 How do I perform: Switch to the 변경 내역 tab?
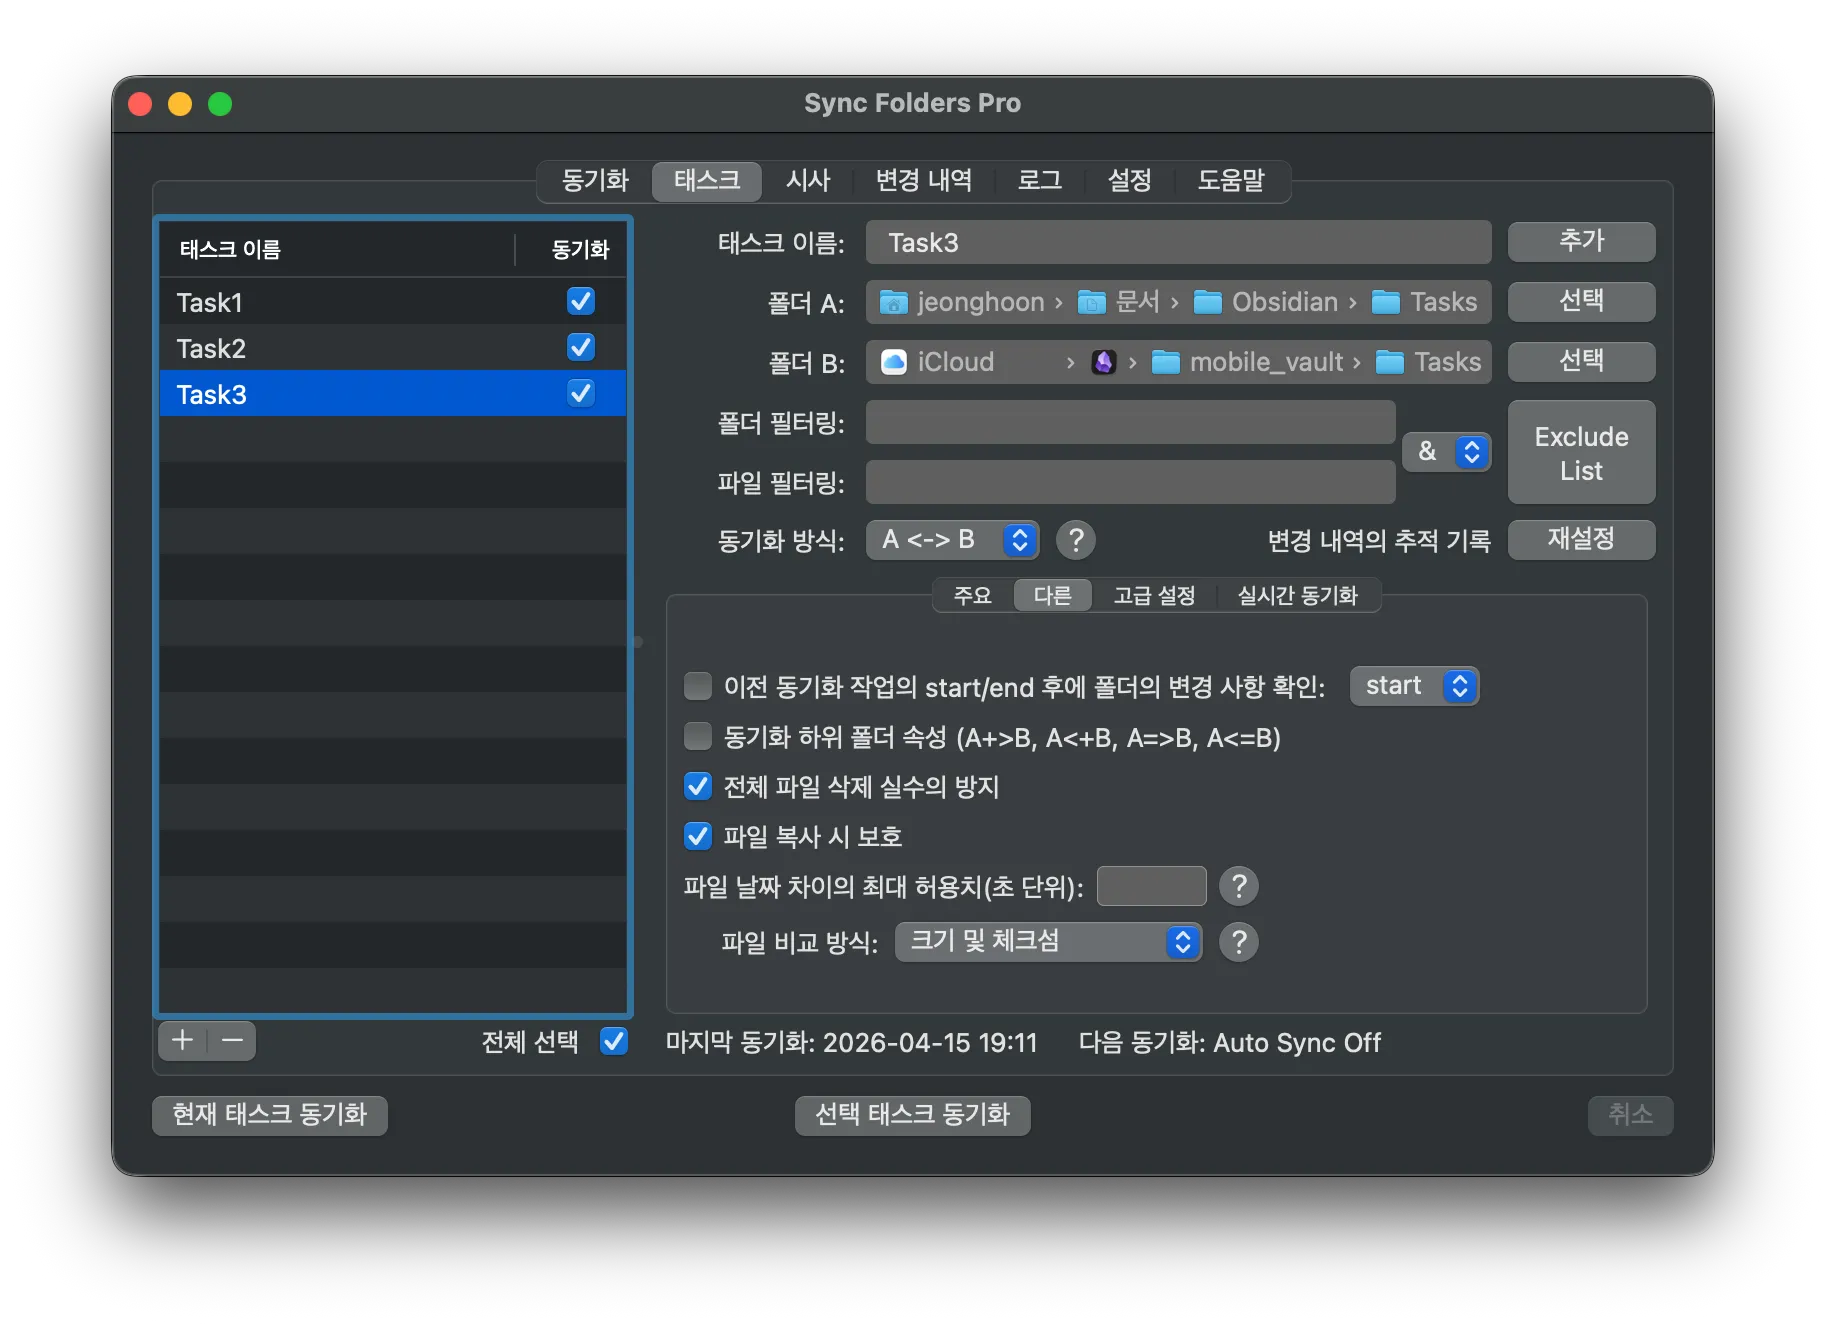(x=924, y=181)
